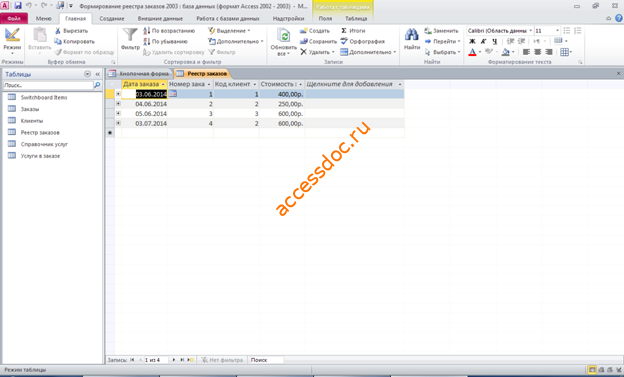Open Выбрать dropdown
The height and width of the screenshot is (377, 624).
click(x=442, y=52)
